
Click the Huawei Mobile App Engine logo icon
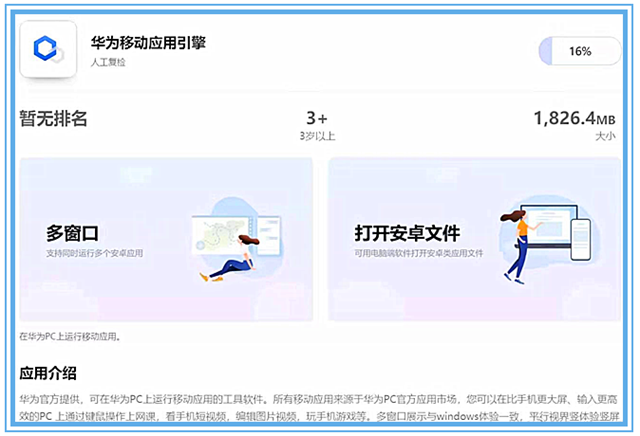[48, 49]
